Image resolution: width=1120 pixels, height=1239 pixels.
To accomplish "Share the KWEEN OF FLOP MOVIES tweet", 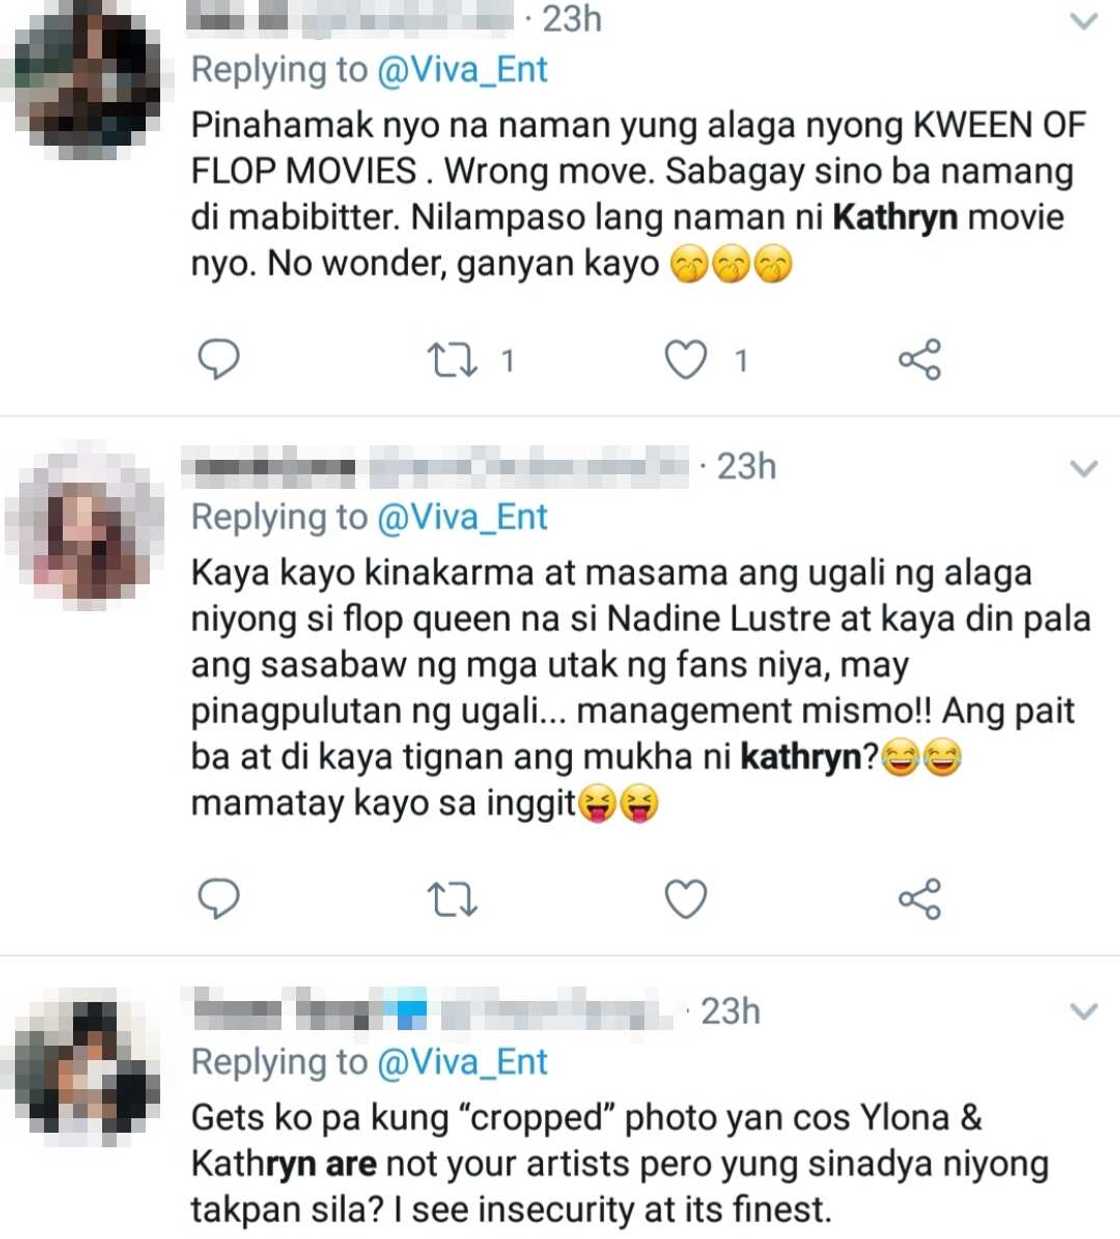I will [x=919, y=359].
